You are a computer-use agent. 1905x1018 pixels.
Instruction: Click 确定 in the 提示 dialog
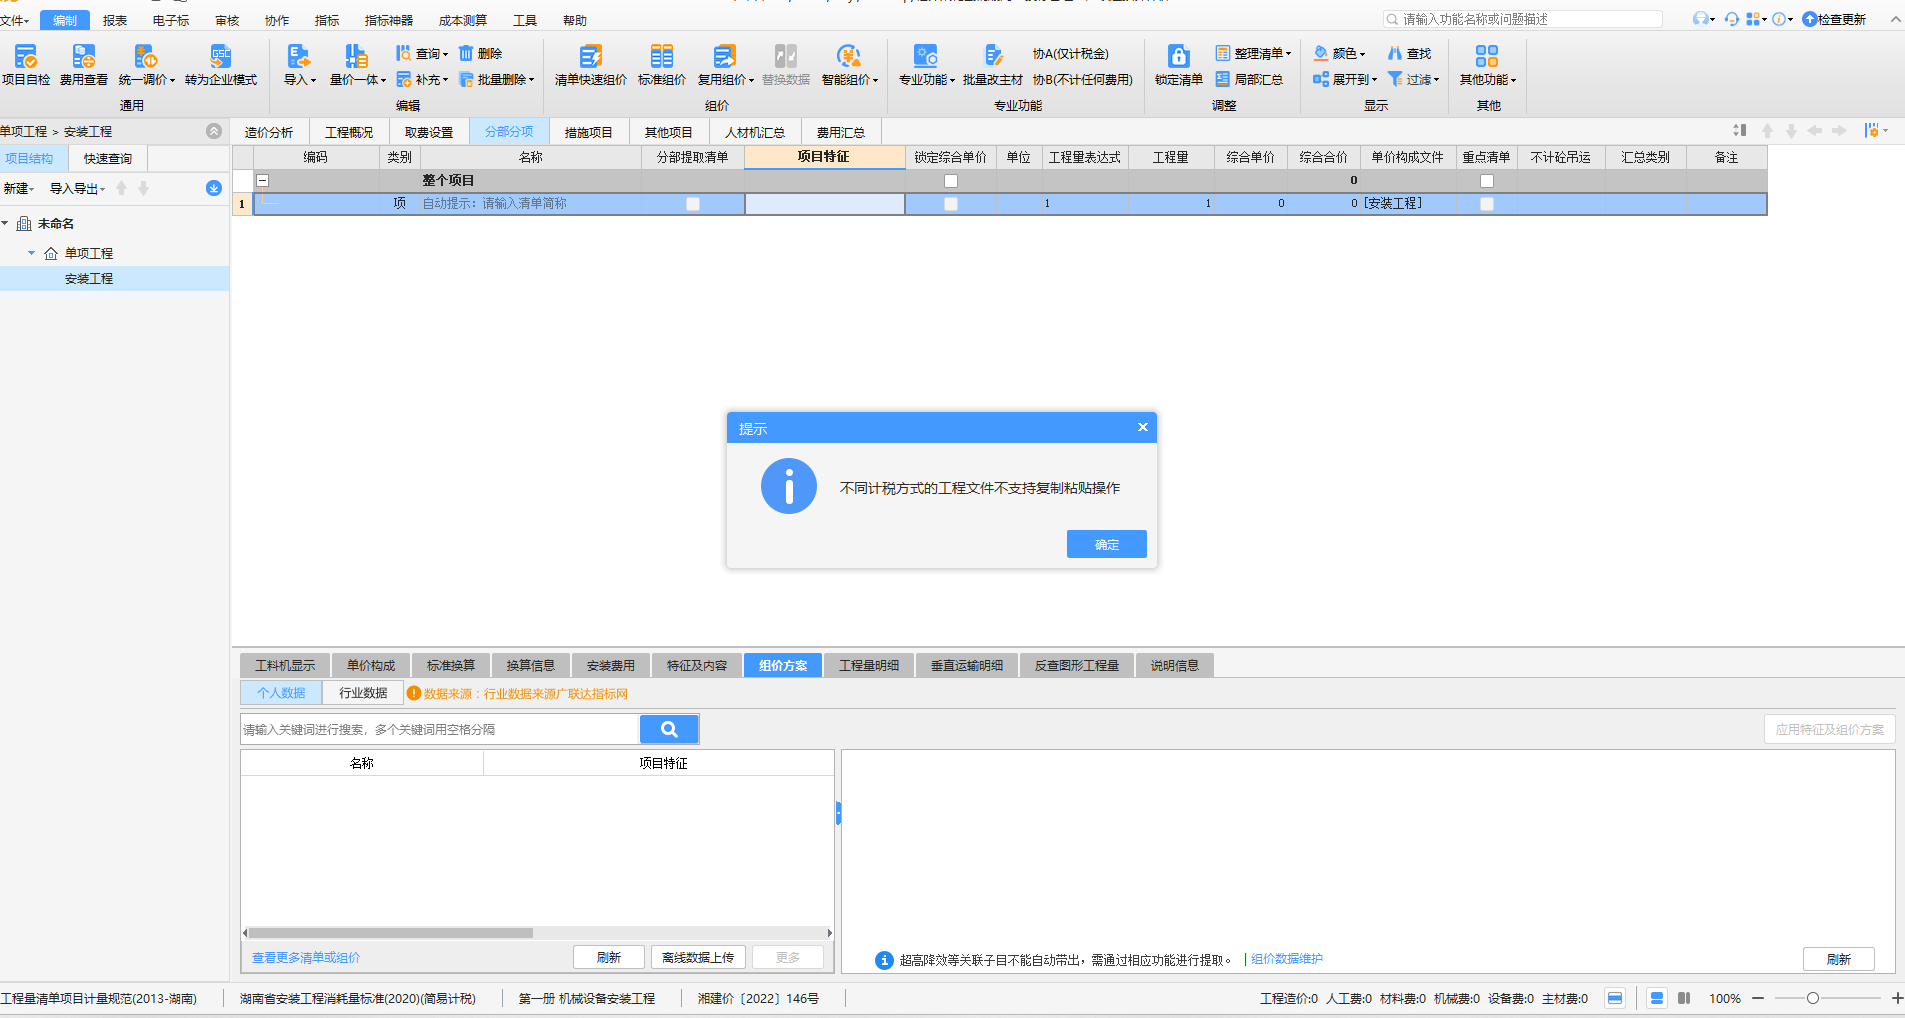[x=1107, y=544]
